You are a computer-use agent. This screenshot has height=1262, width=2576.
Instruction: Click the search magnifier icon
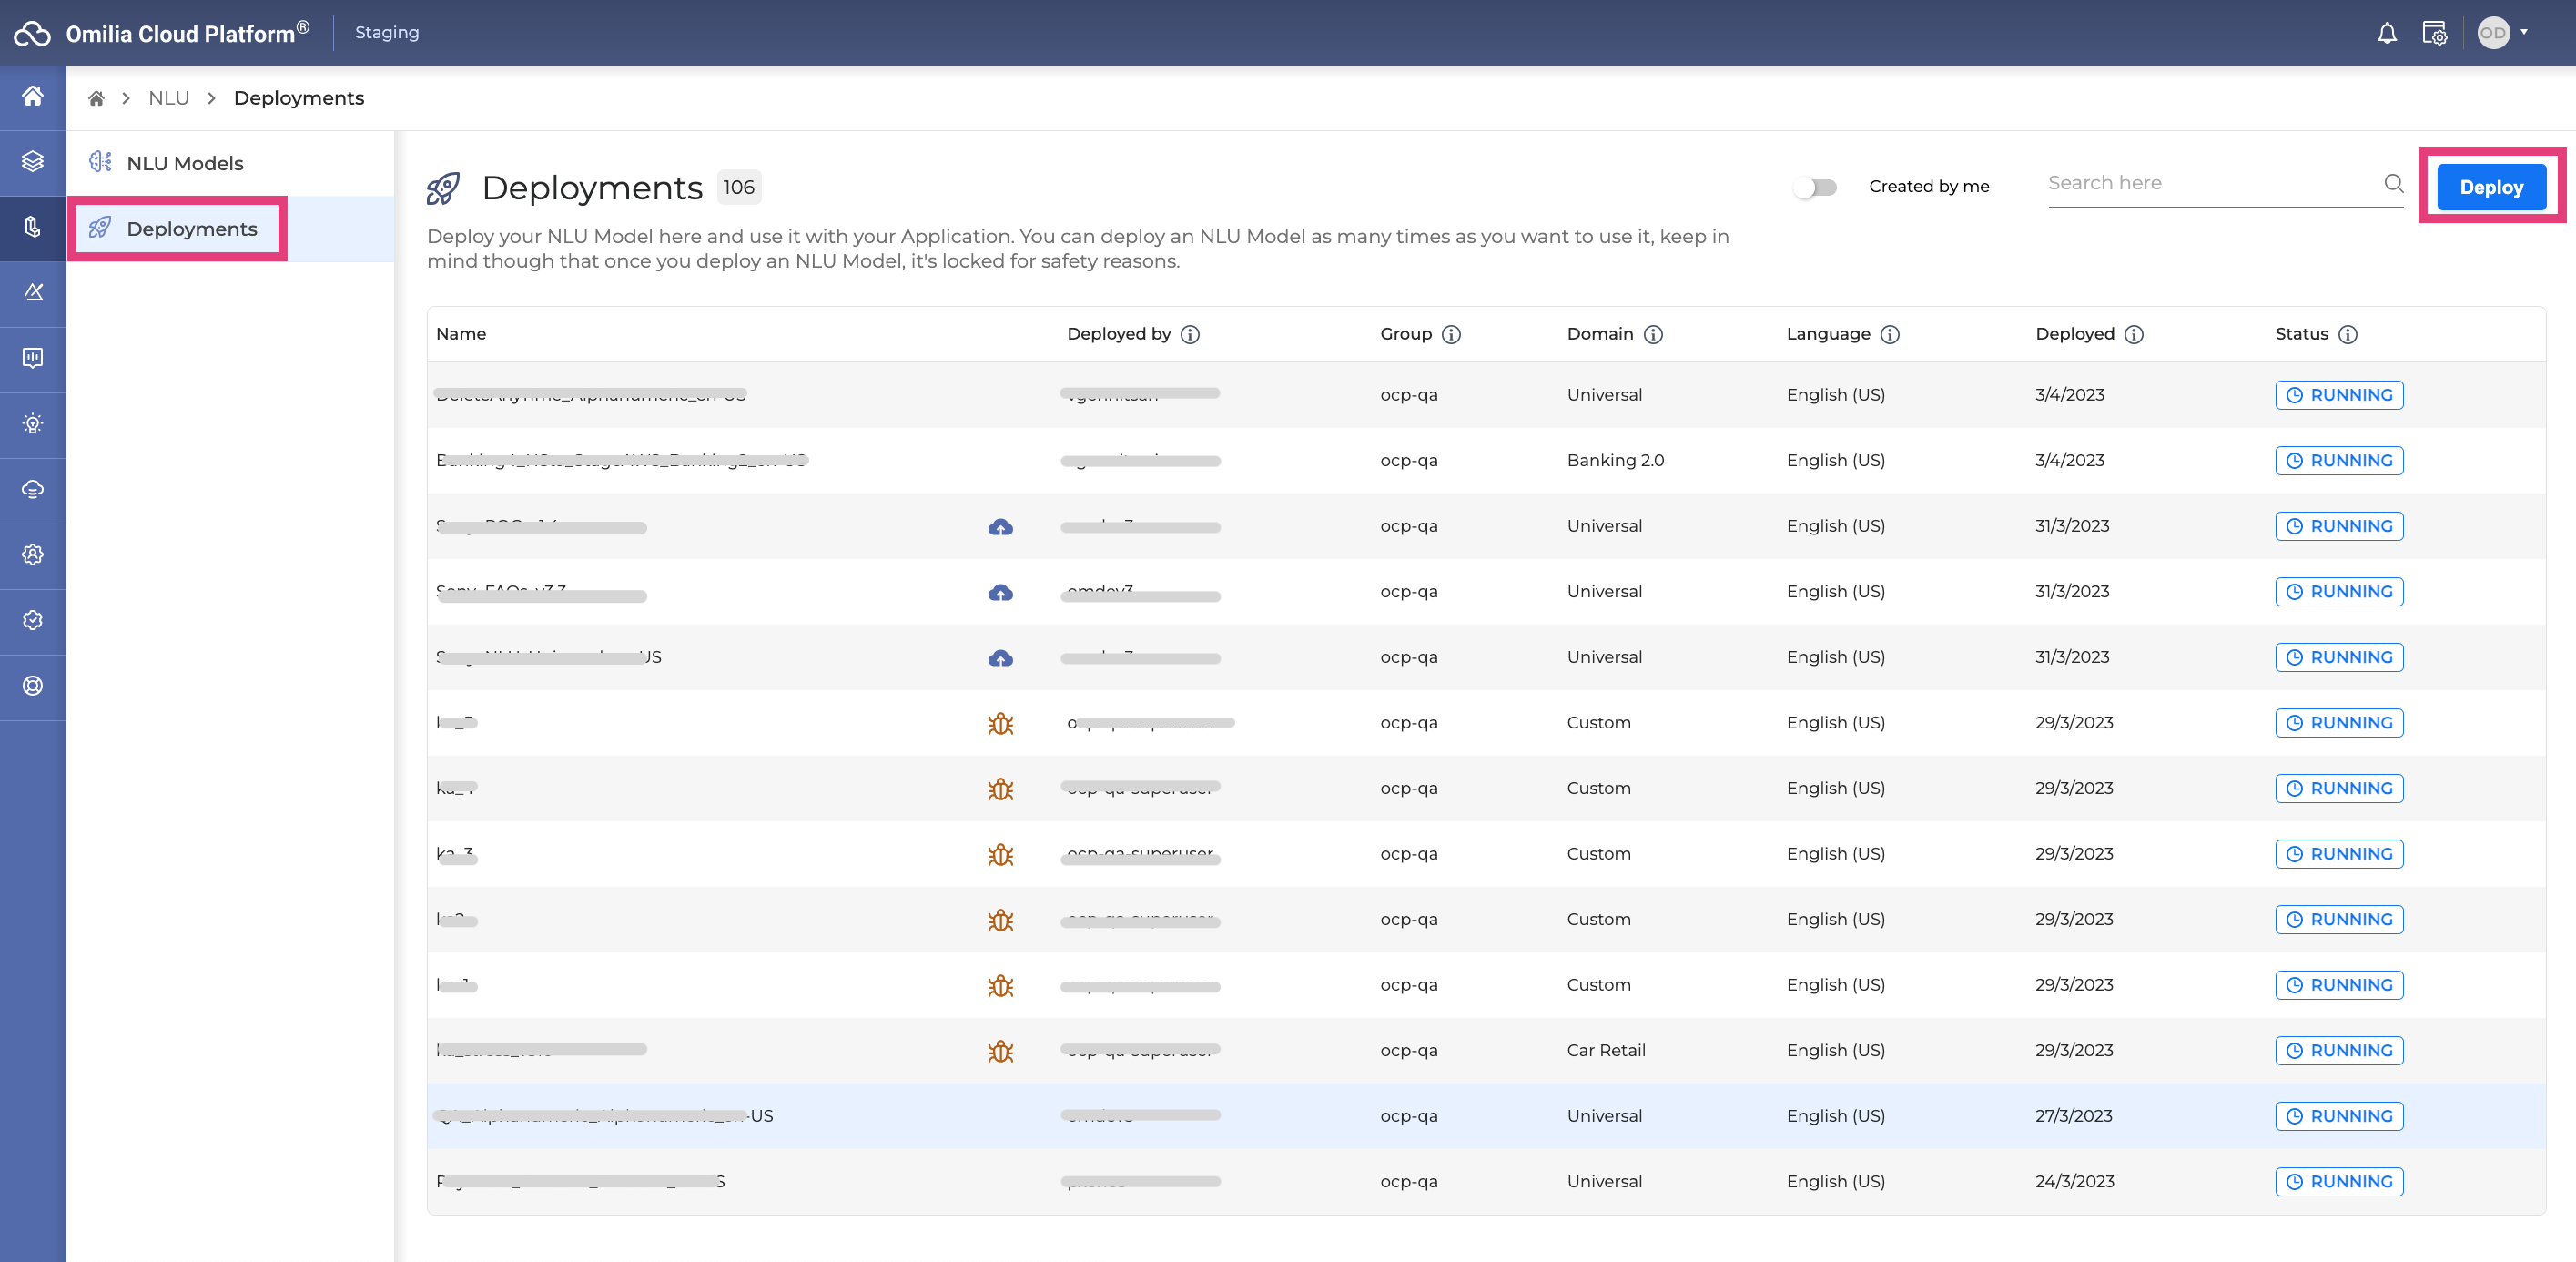[x=2393, y=183]
